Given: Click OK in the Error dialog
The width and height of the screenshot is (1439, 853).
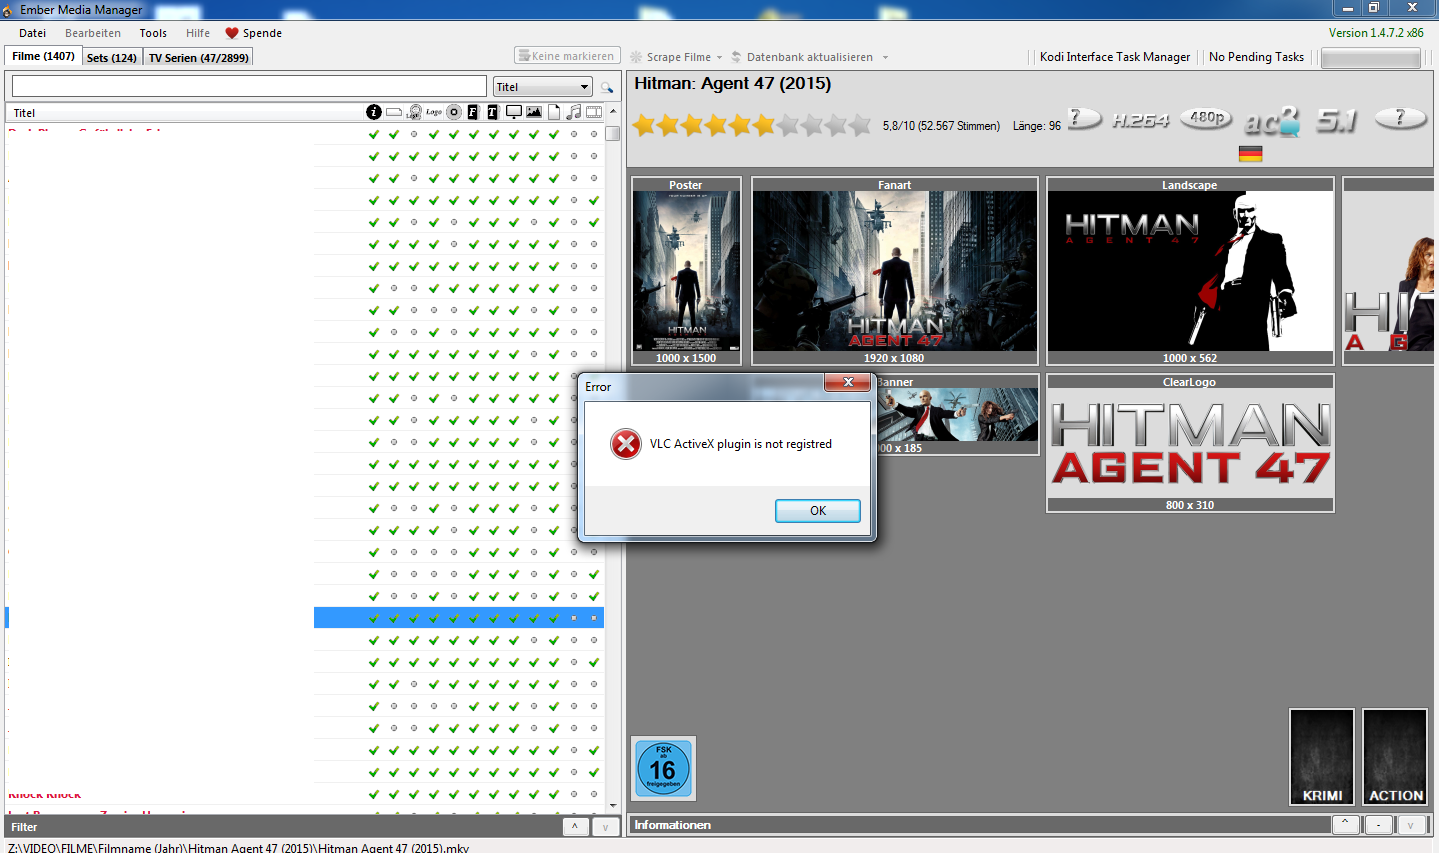Looking at the screenshot, I should pyautogui.click(x=817, y=511).
